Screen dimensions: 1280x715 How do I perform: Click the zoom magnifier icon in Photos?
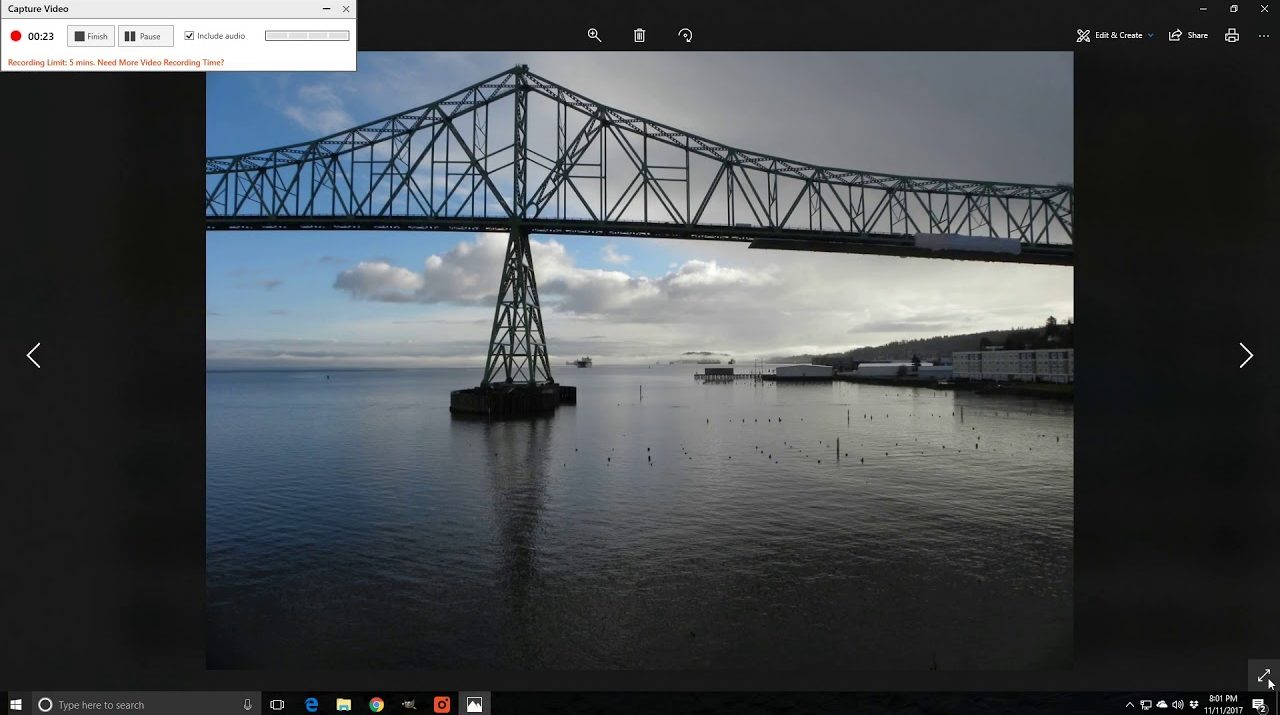point(594,35)
